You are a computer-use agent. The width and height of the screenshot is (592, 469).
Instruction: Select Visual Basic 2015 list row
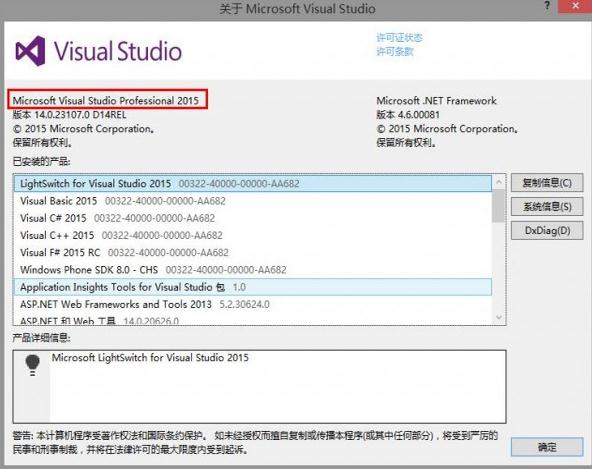click(x=253, y=201)
